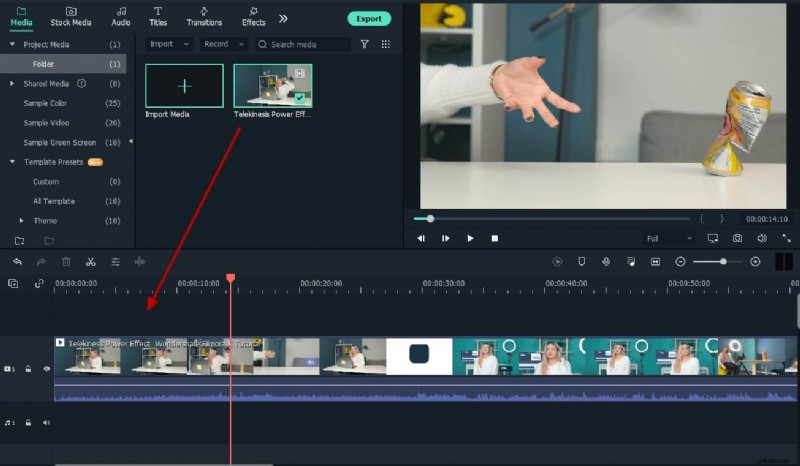Adjust the preview volume speaker icon
The image size is (800, 466).
pos(762,238)
